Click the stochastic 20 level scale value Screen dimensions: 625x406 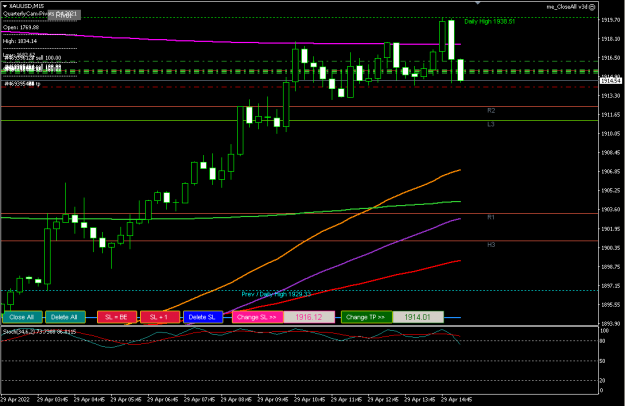602,381
